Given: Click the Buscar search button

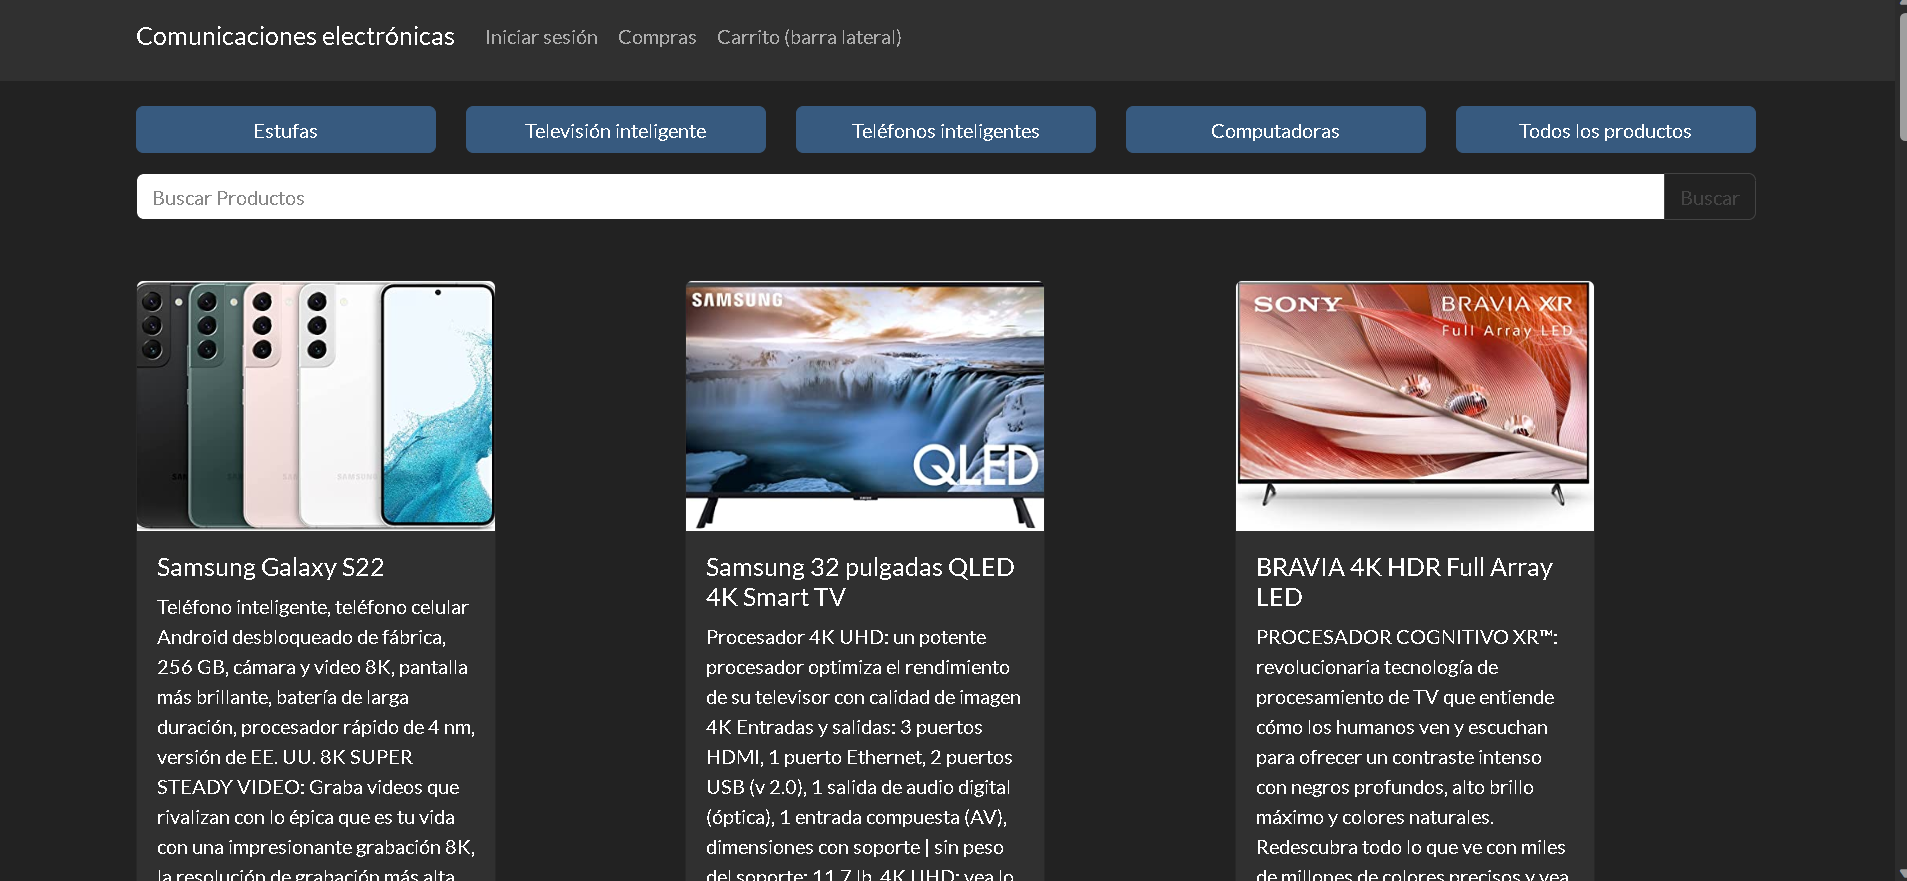Looking at the screenshot, I should coord(1710,197).
